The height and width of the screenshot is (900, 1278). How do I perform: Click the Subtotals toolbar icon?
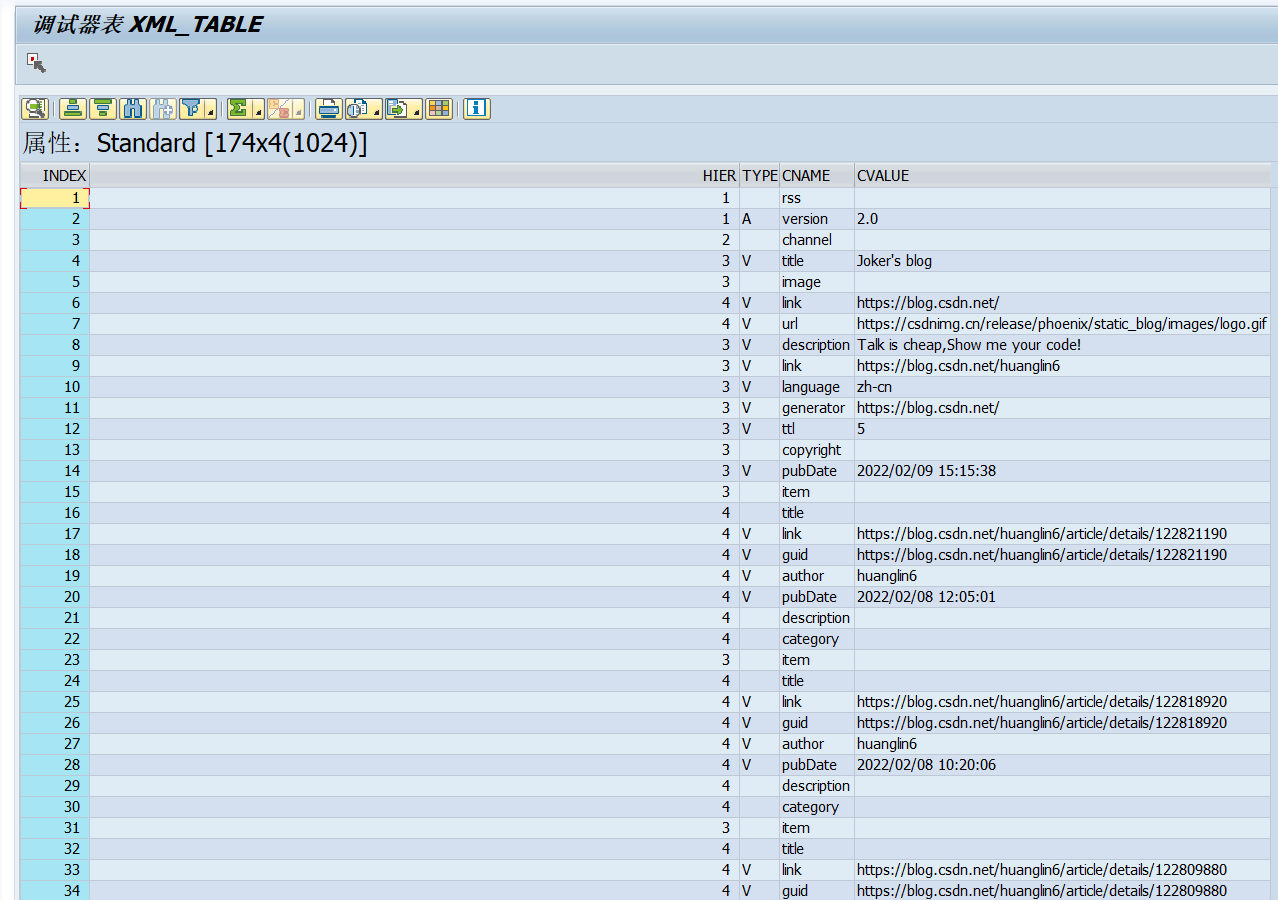pyautogui.click(x=279, y=108)
